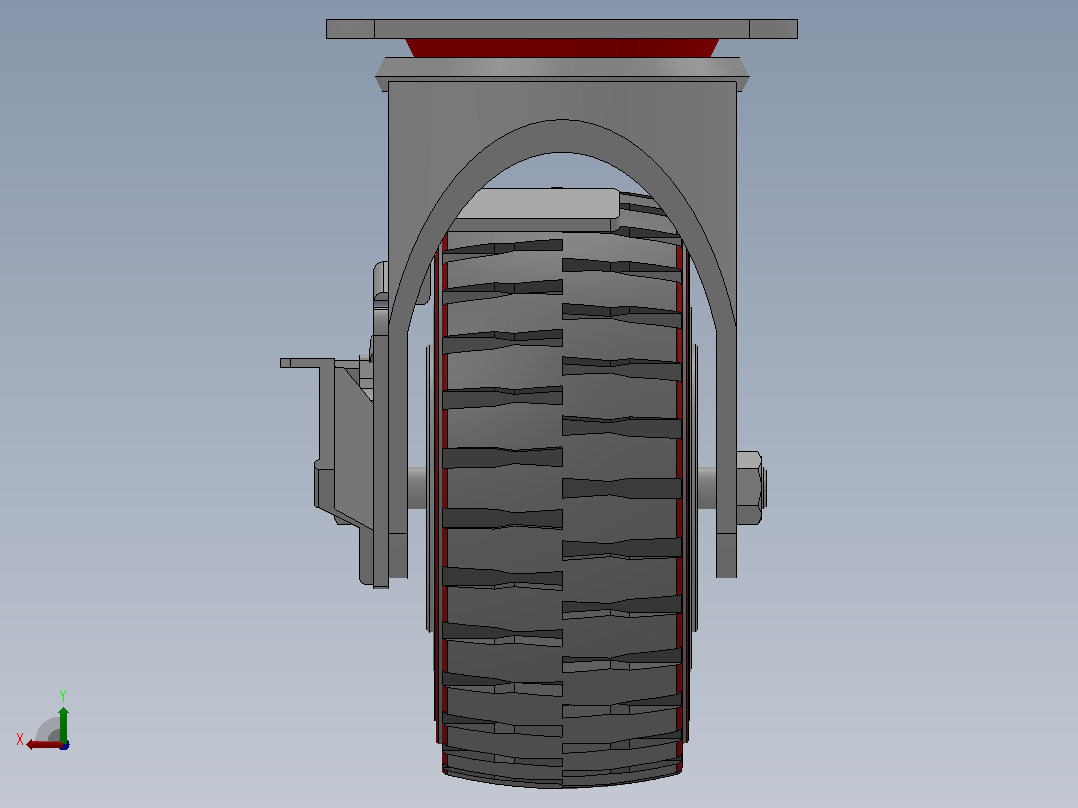Viewport: 1078px width, 808px height.
Task: Click the red X axis arrow on triad
Action: click(43, 745)
